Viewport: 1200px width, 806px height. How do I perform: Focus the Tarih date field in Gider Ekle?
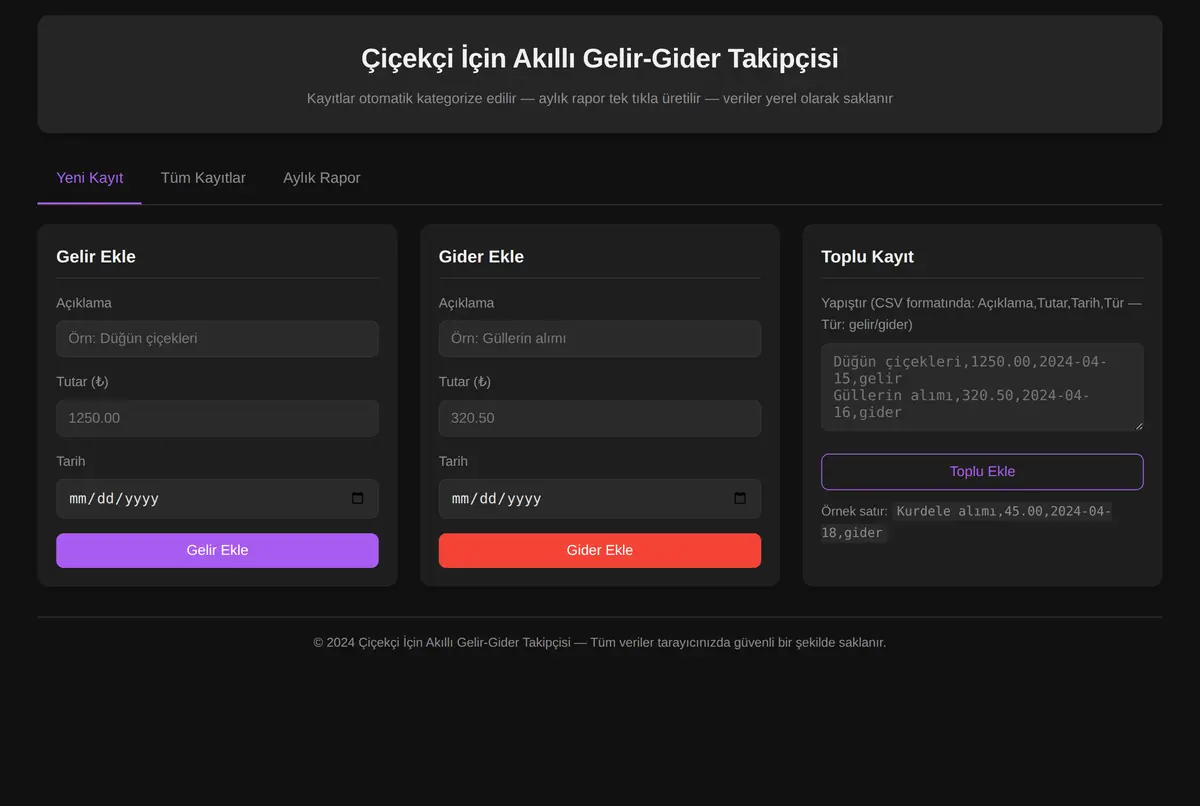[x=600, y=498]
